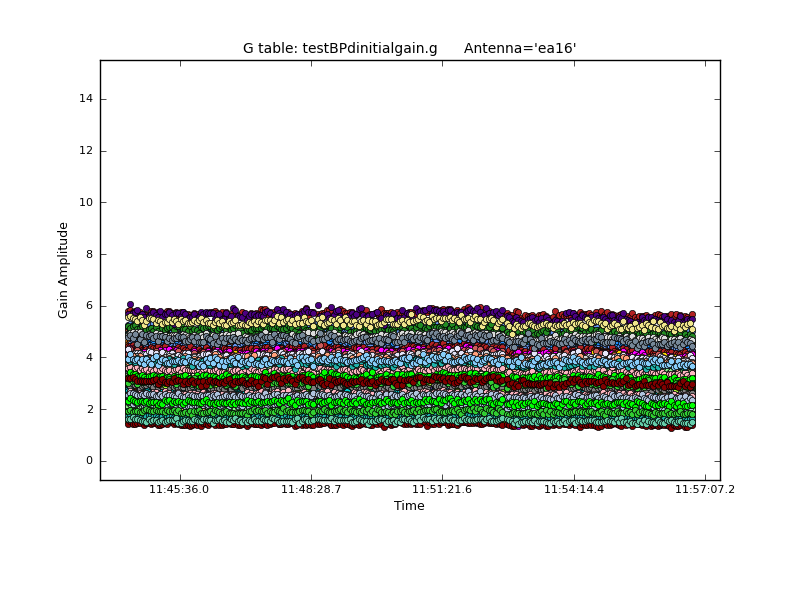Viewport: 800px width, 600px height.
Task: Click the Antenna='ea16' title text
Action: pyautogui.click(x=520, y=48)
